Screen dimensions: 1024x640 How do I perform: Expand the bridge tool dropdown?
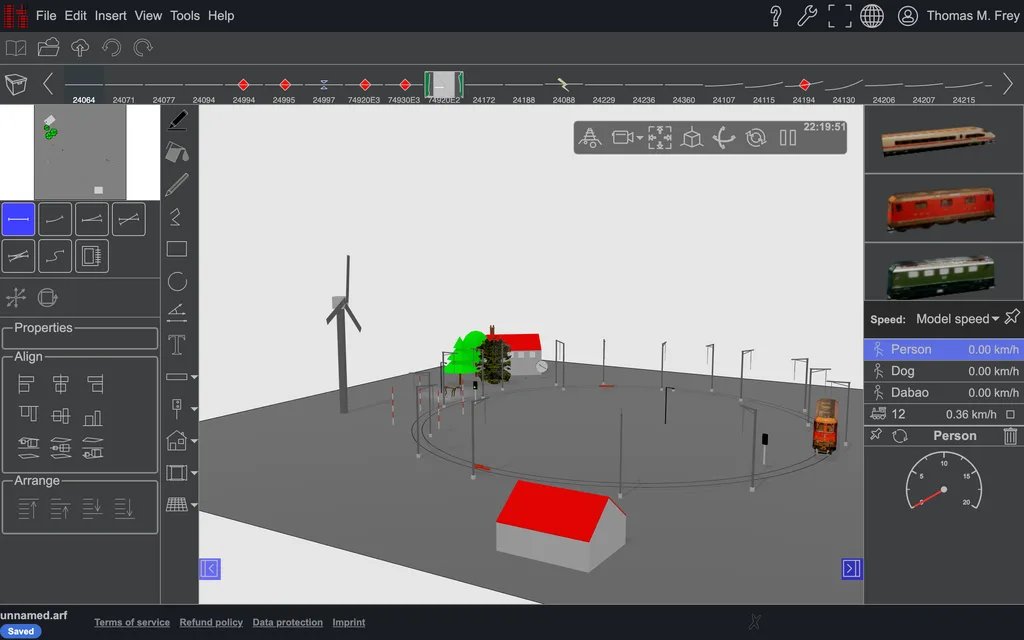click(194, 473)
